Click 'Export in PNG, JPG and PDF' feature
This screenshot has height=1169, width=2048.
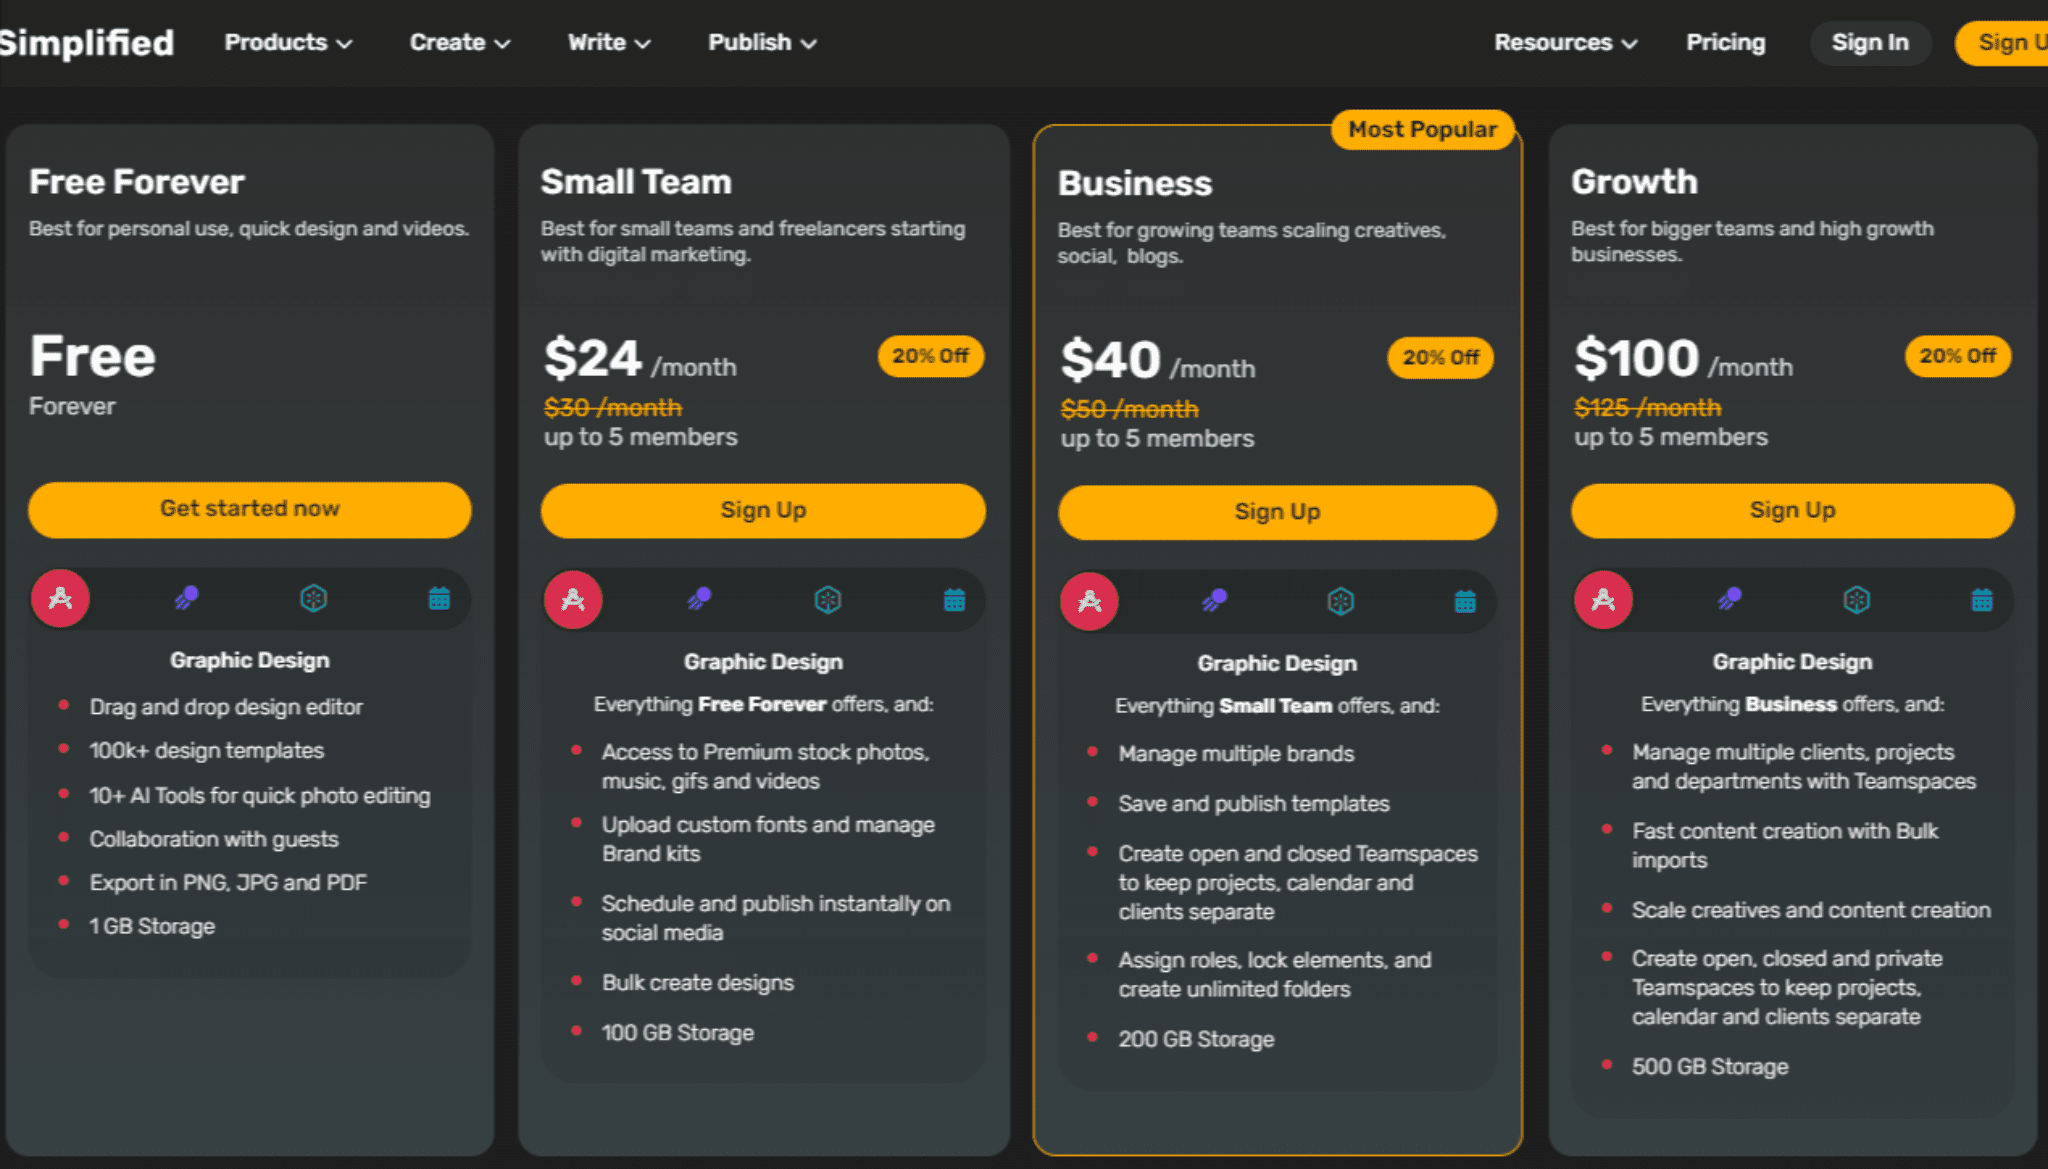[x=228, y=883]
